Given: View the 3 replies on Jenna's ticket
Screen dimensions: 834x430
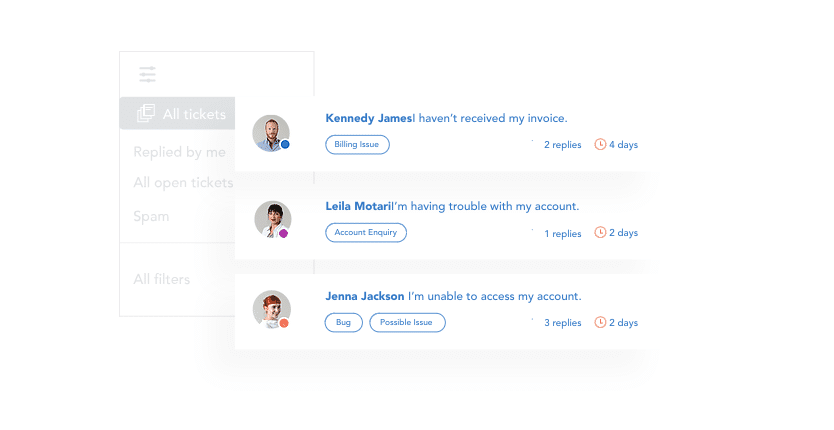Looking at the screenshot, I should [x=562, y=323].
